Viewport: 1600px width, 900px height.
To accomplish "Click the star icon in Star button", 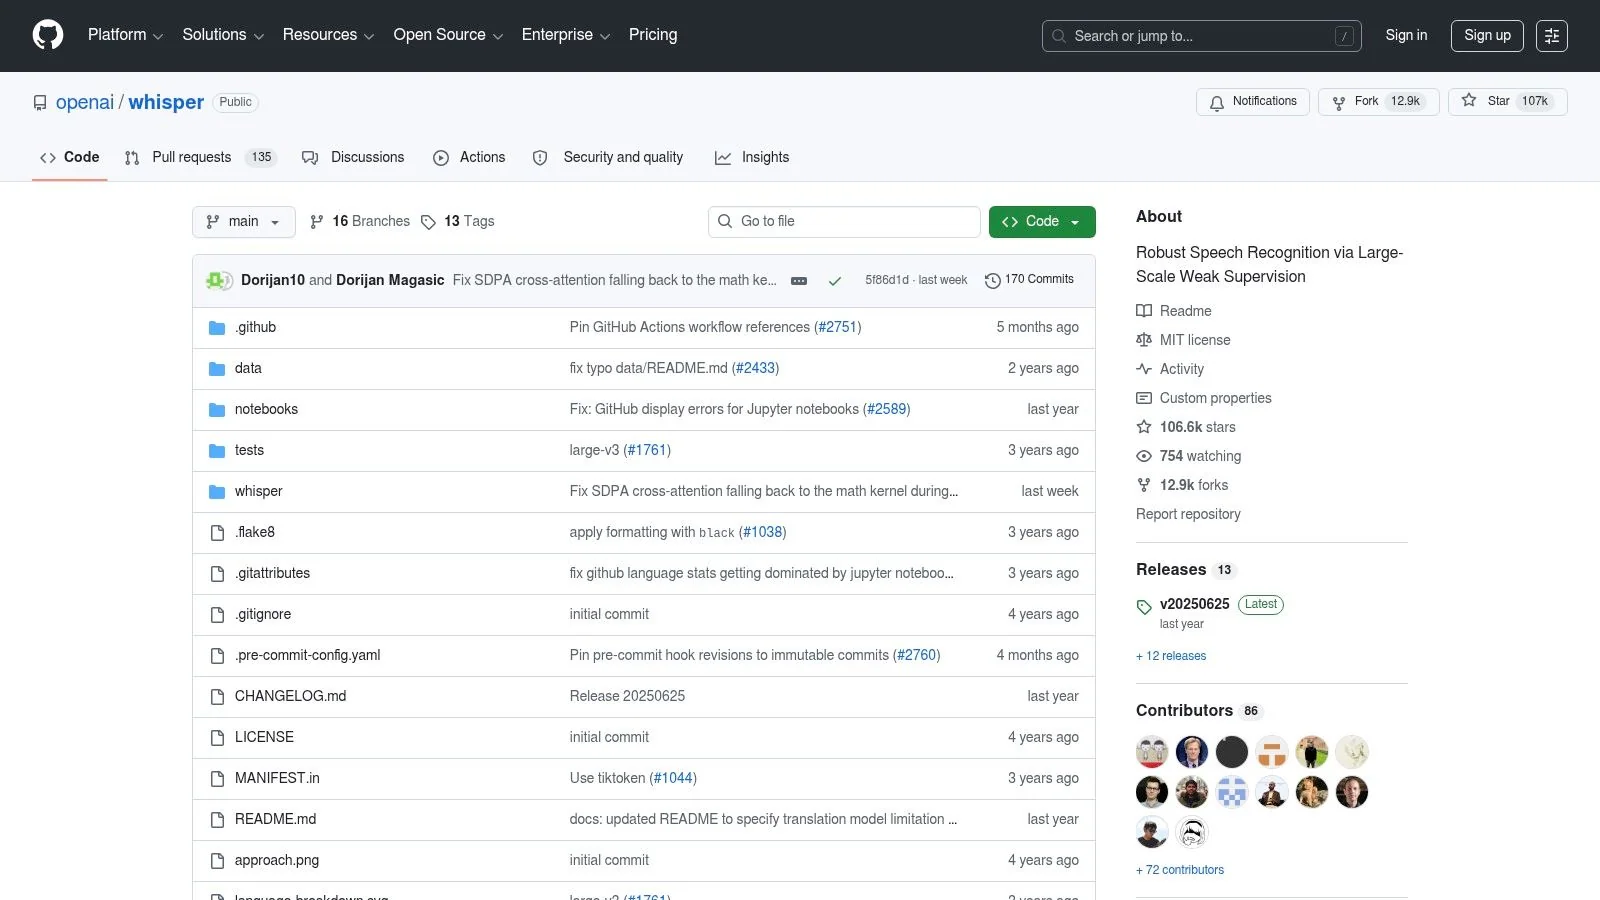I will 1469,100.
